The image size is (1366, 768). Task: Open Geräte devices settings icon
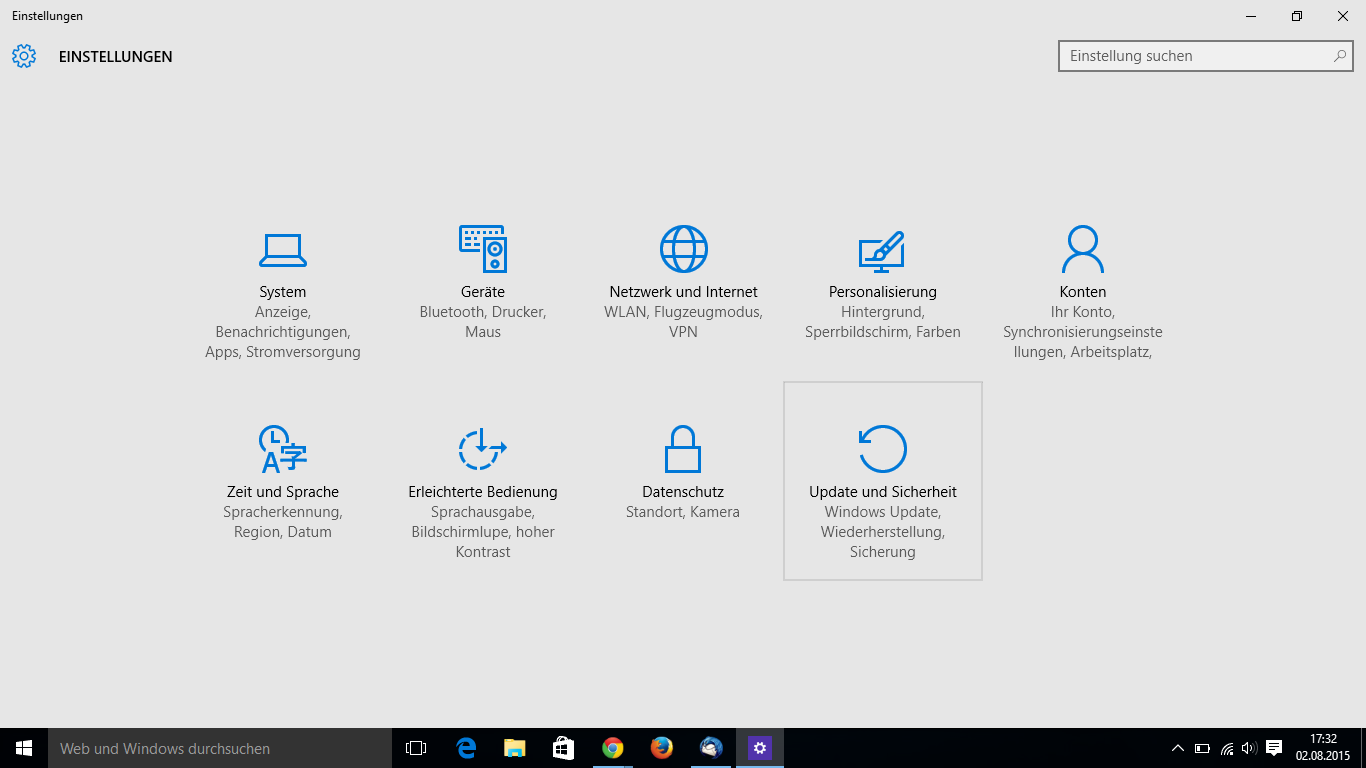[483, 249]
